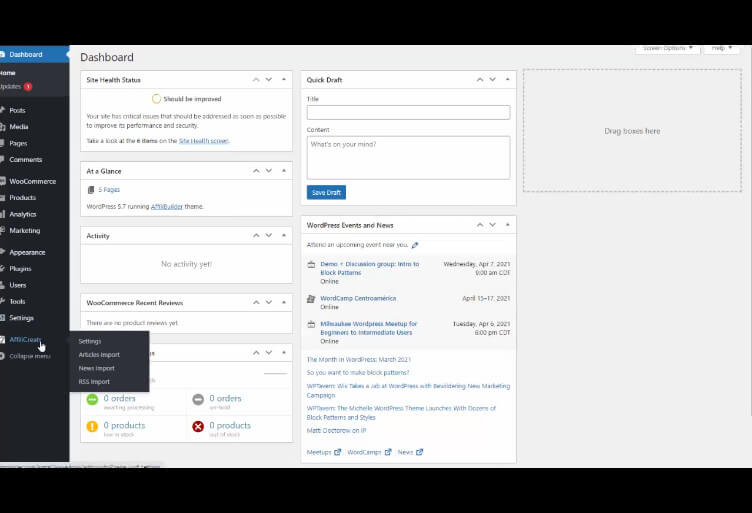Move Quick Draft panel up

(480, 80)
